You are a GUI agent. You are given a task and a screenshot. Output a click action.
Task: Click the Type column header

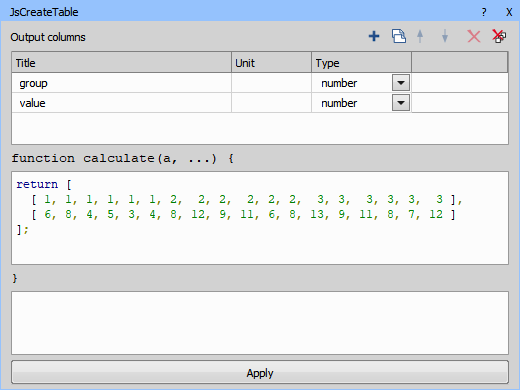362,62
